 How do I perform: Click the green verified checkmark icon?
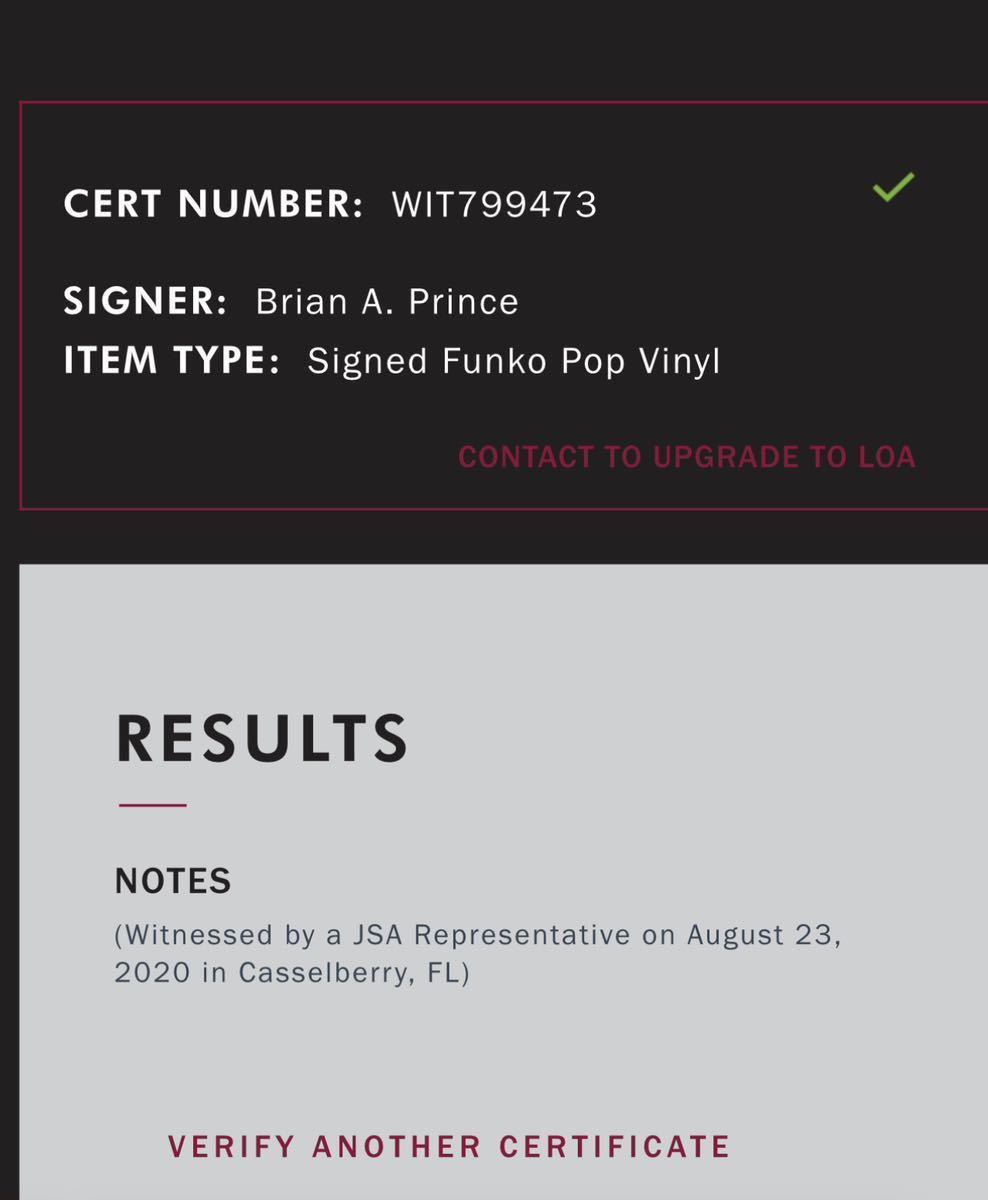pos(893,187)
